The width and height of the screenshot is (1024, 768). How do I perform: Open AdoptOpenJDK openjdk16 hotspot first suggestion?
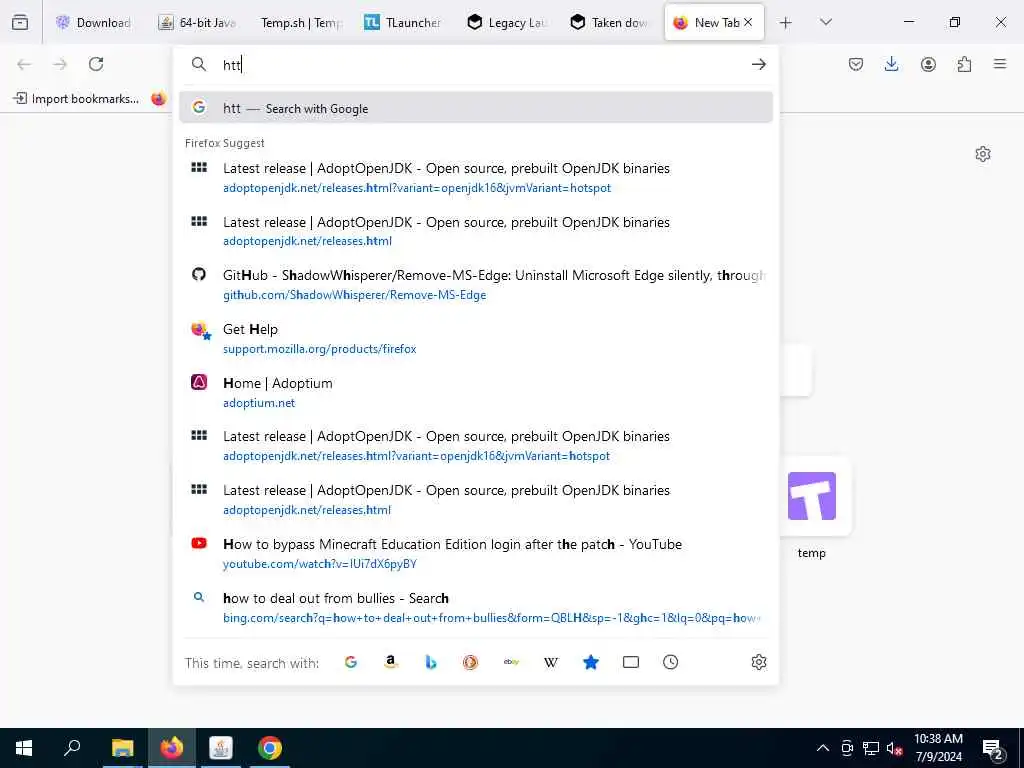point(475,178)
